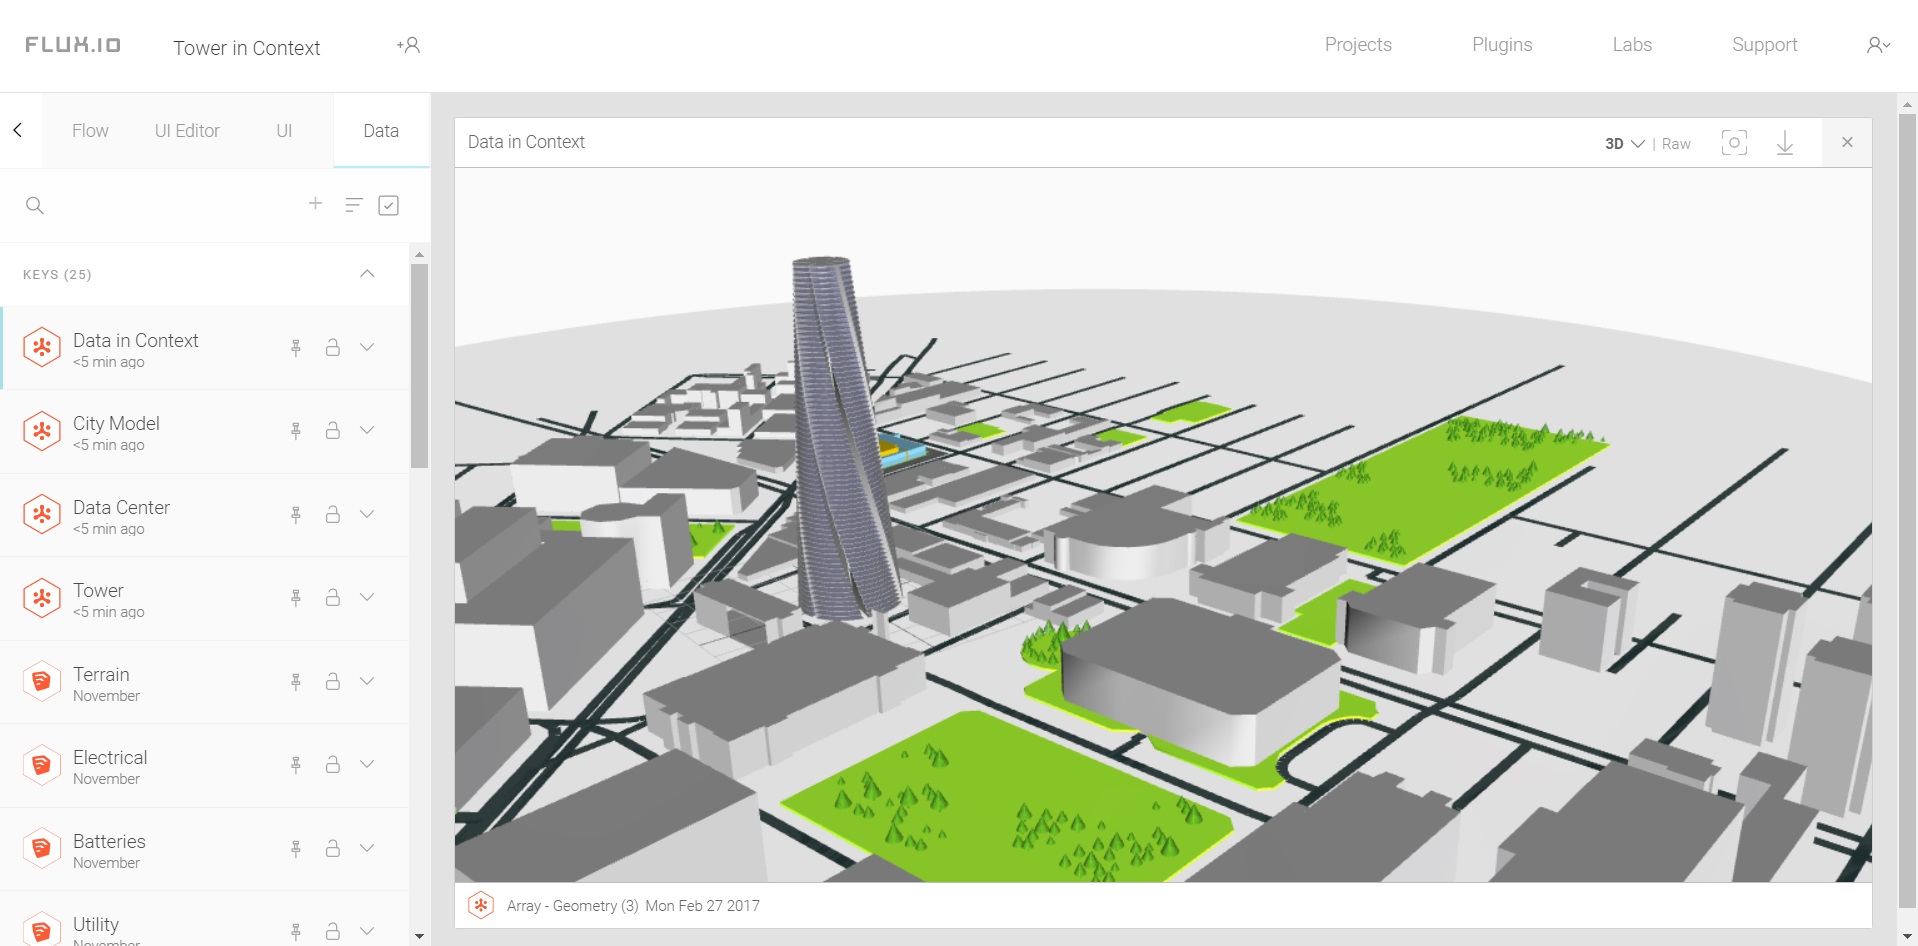Click the City Model key icon

click(42, 431)
